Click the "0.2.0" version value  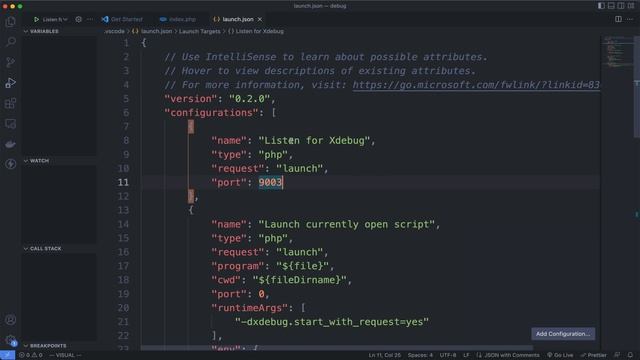point(249,99)
